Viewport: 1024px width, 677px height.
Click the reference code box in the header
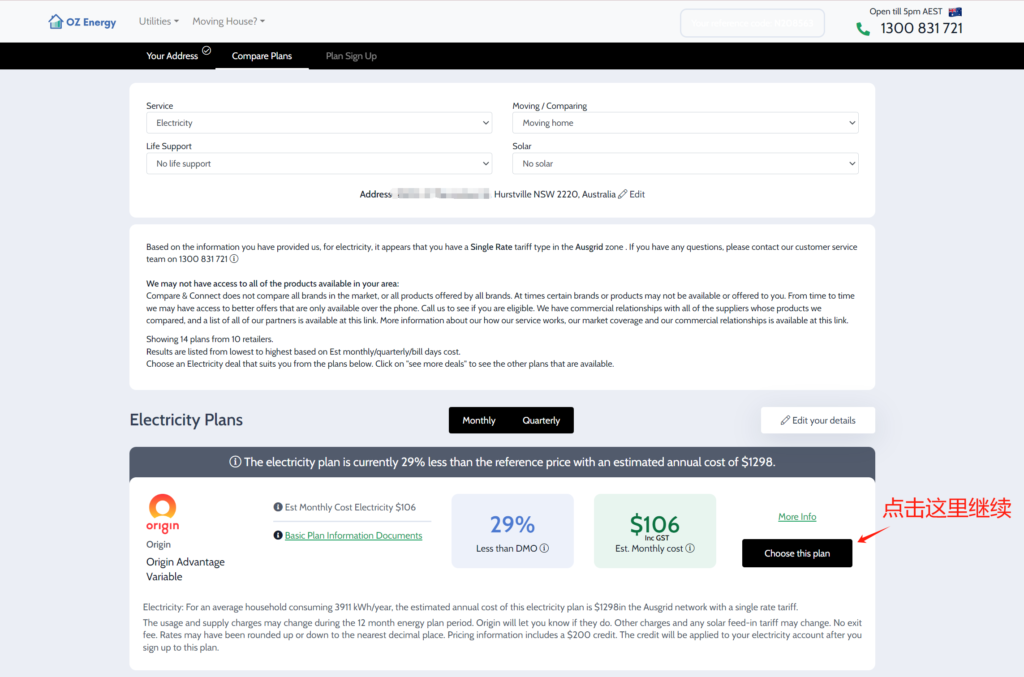[752, 23]
